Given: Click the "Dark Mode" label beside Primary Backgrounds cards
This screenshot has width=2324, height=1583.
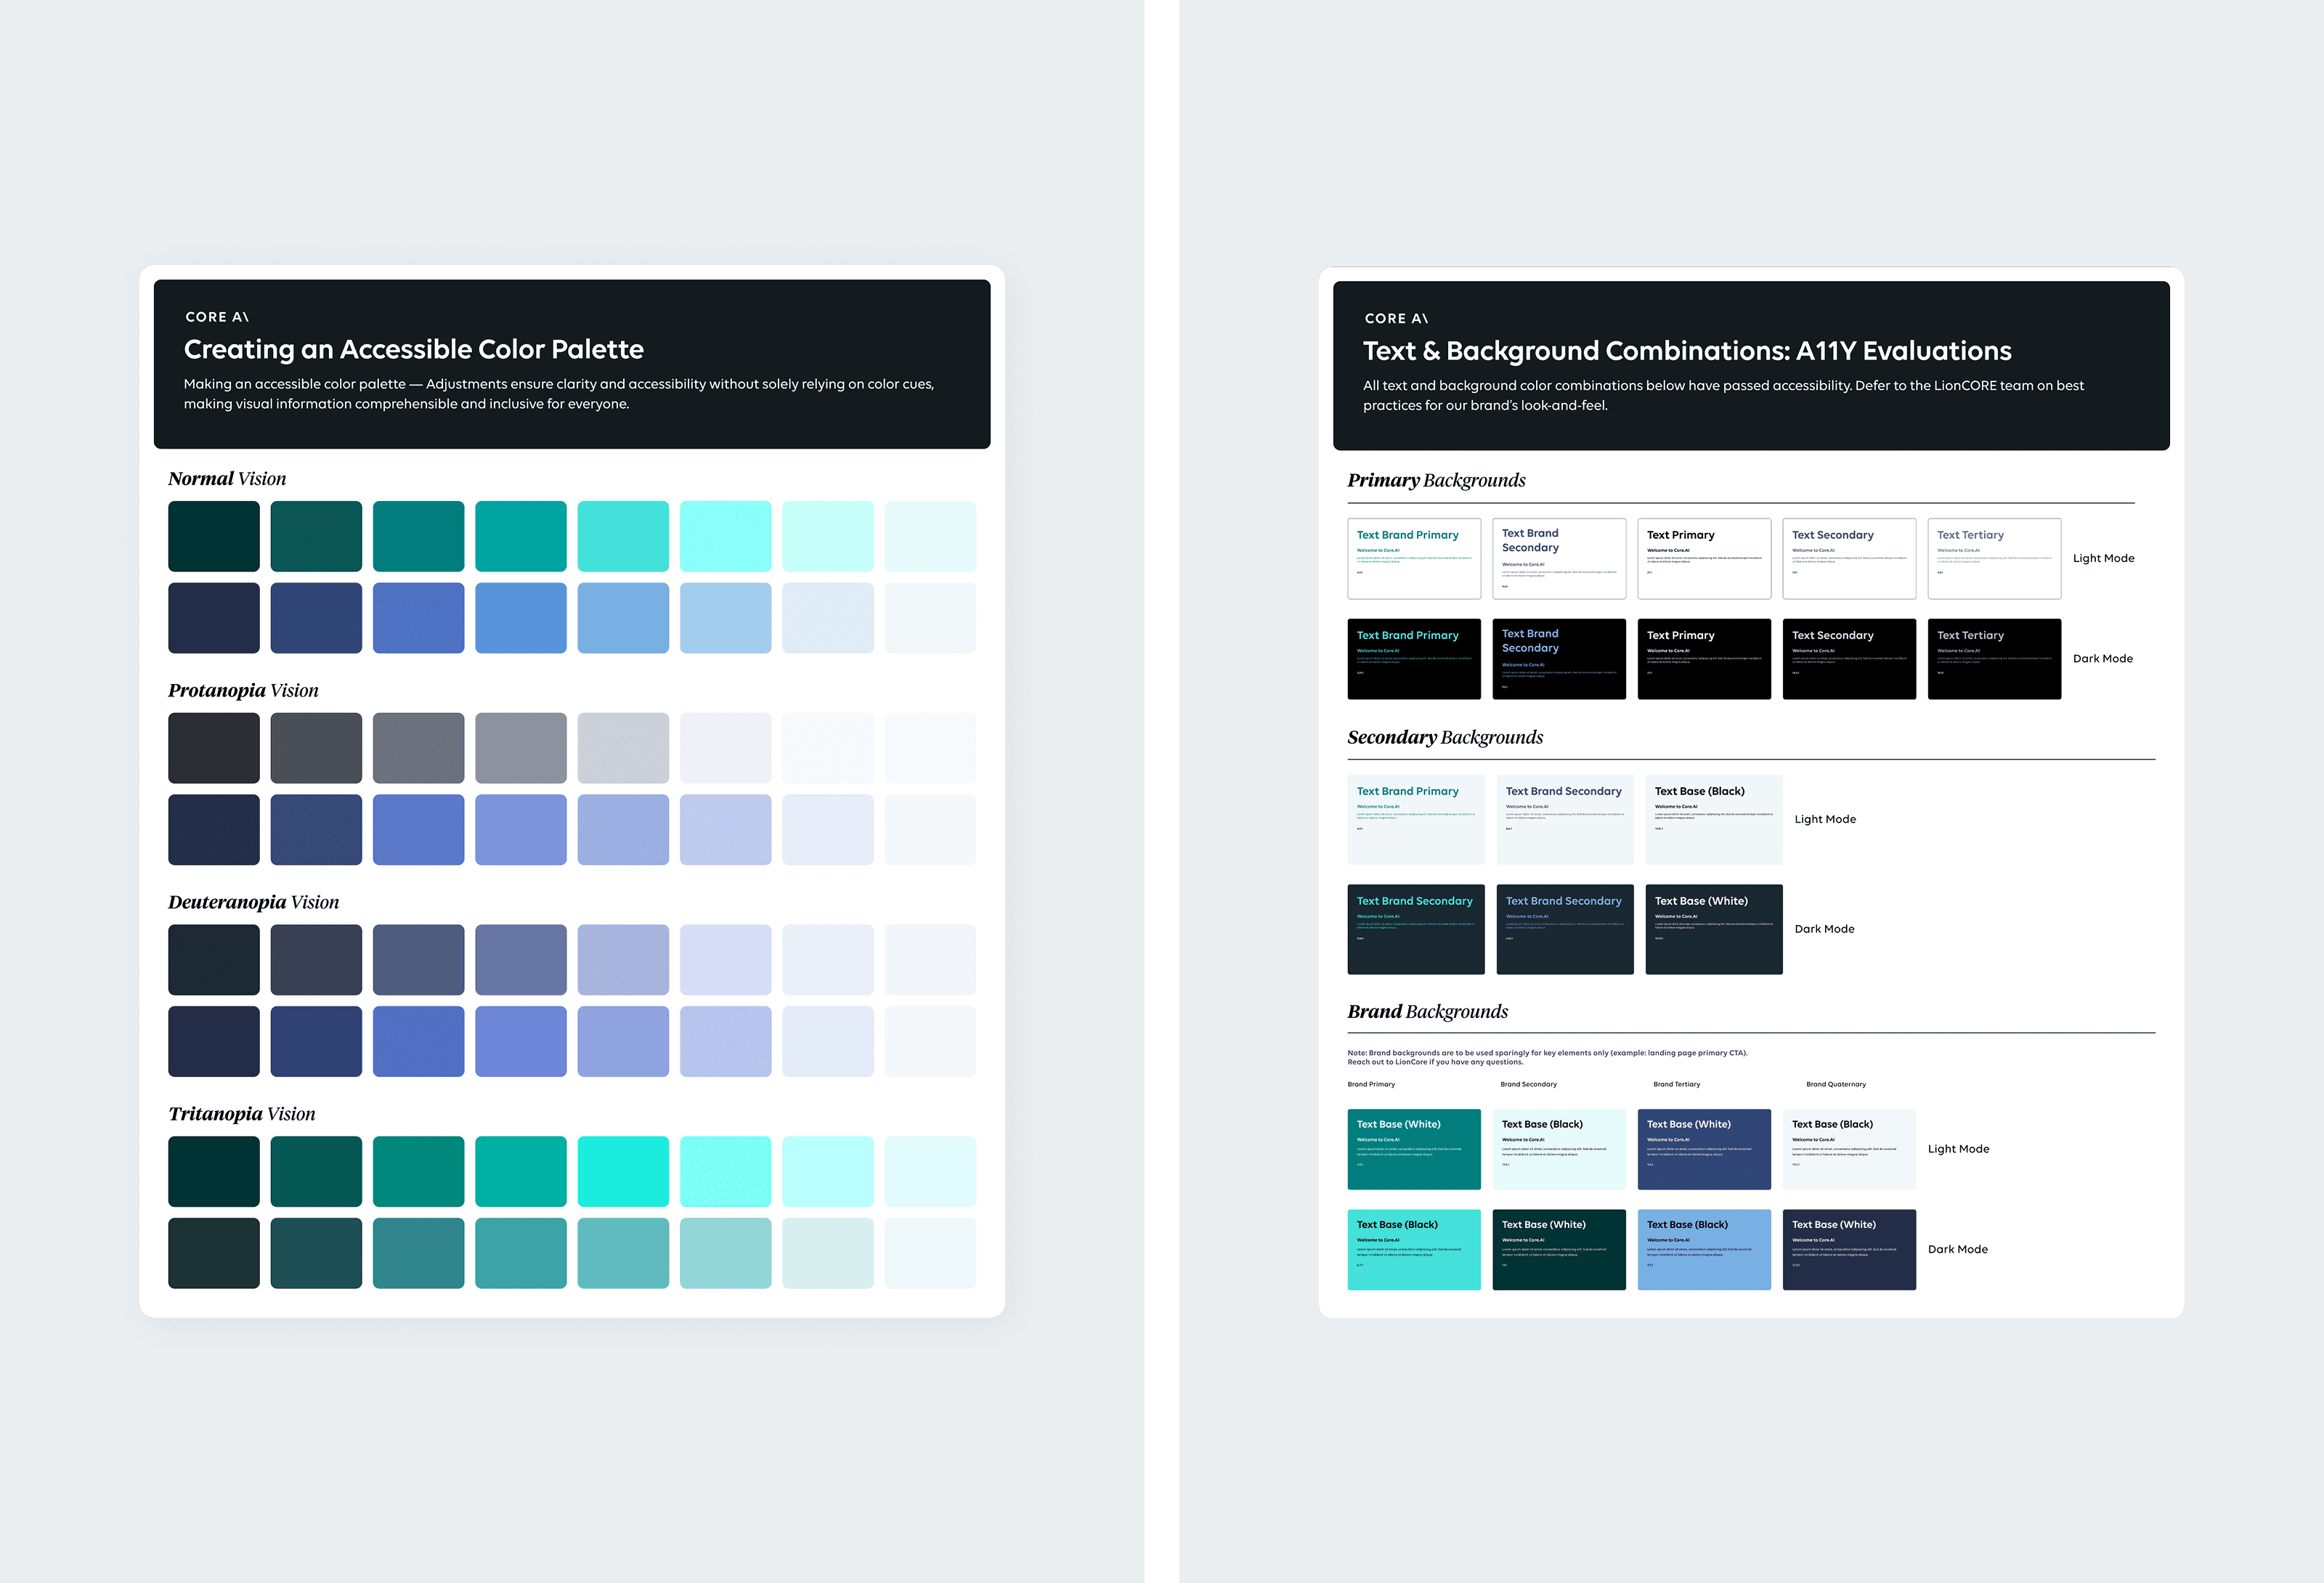Looking at the screenshot, I should [x=2102, y=659].
